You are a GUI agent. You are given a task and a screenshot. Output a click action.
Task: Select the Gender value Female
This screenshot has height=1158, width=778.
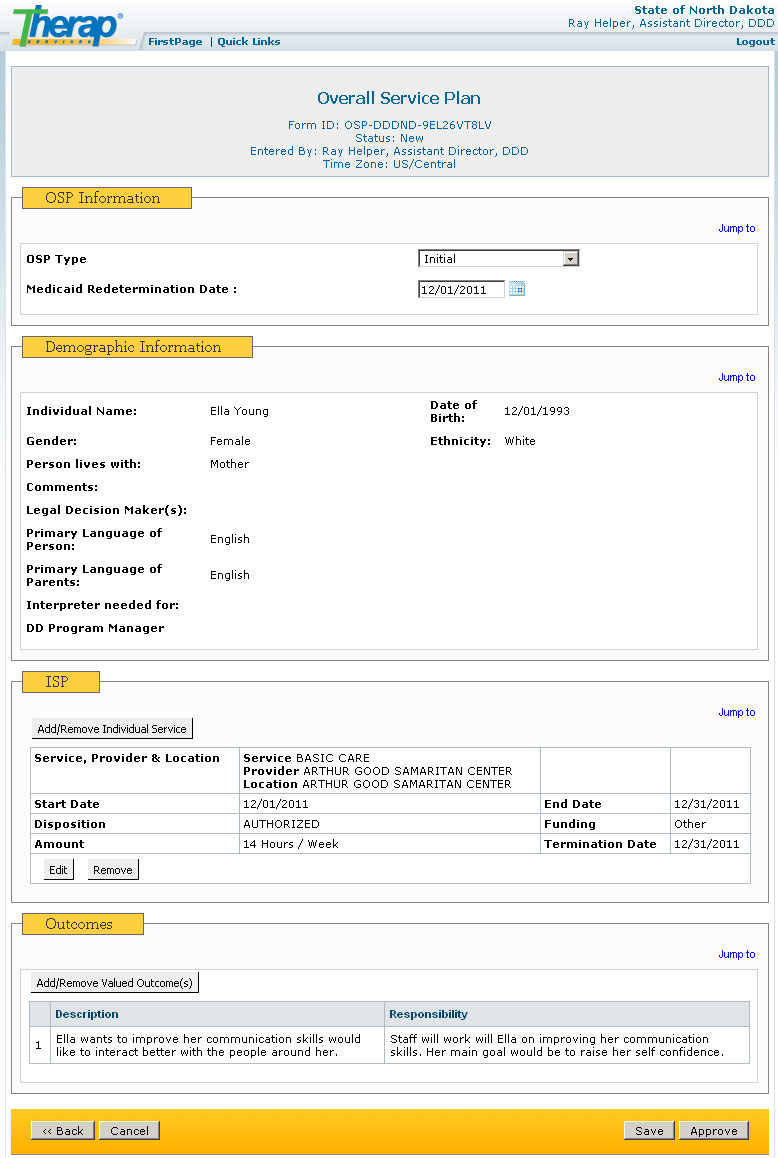coord(231,442)
